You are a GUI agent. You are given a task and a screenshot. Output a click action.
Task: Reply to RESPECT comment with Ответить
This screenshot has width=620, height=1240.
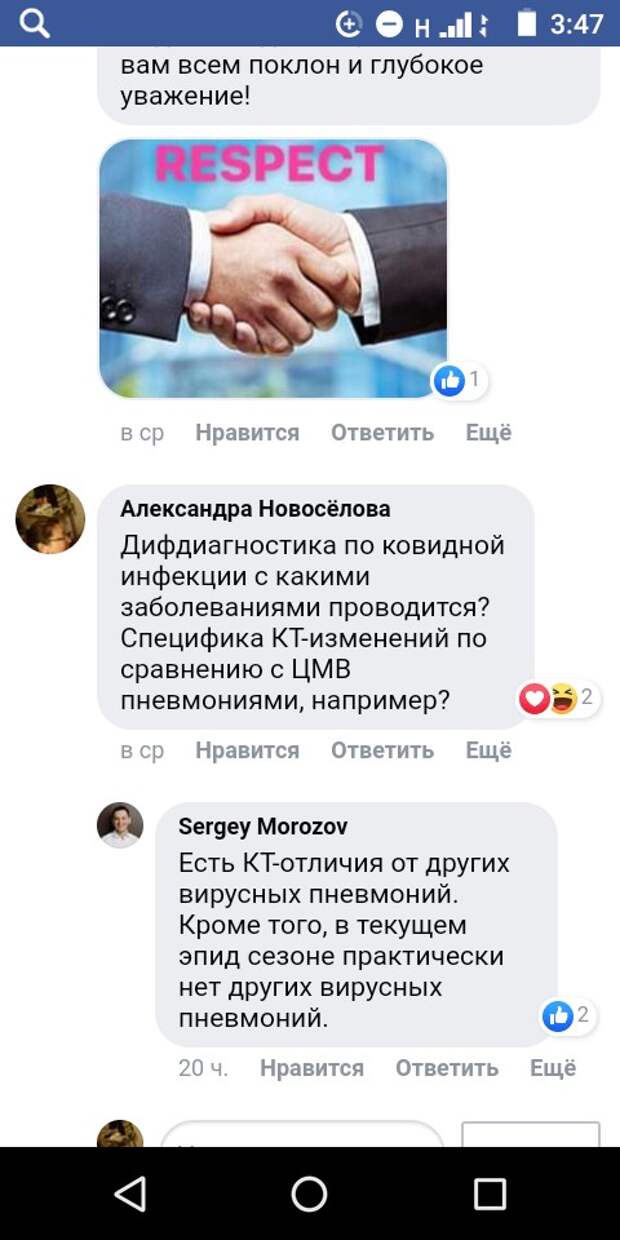(382, 433)
